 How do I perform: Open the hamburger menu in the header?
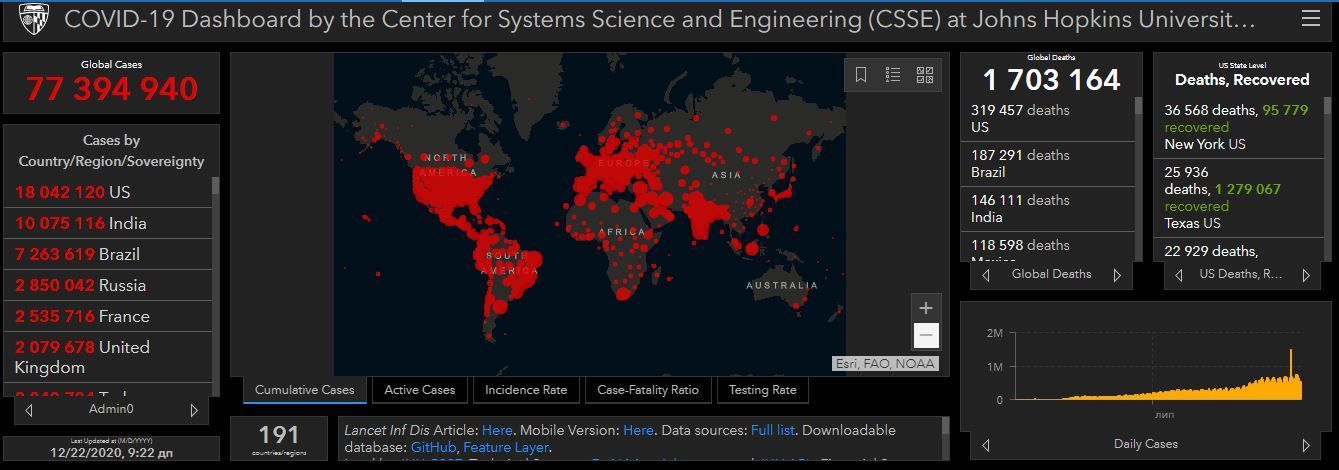tap(1310, 18)
